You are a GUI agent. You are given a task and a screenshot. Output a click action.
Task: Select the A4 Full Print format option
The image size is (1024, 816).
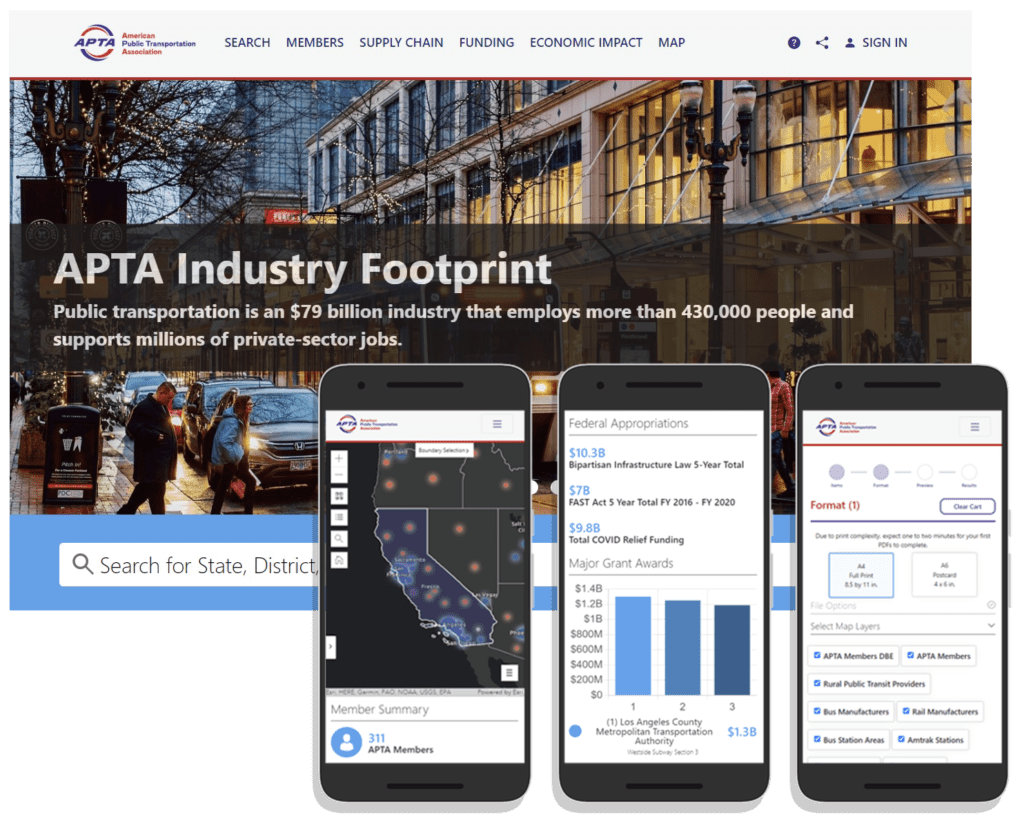(x=861, y=575)
